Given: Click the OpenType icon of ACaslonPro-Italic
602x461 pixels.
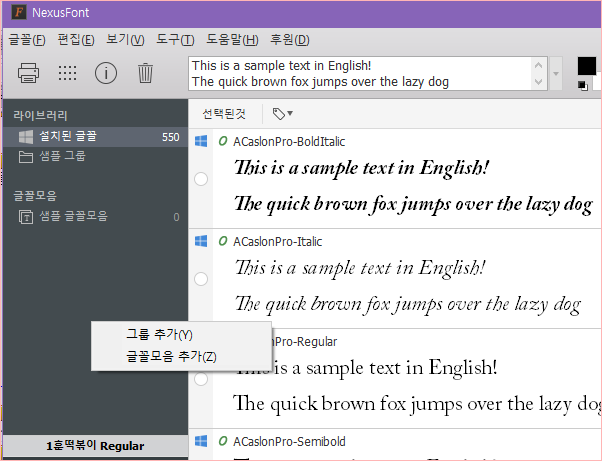Looking at the screenshot, I should 223,241.
